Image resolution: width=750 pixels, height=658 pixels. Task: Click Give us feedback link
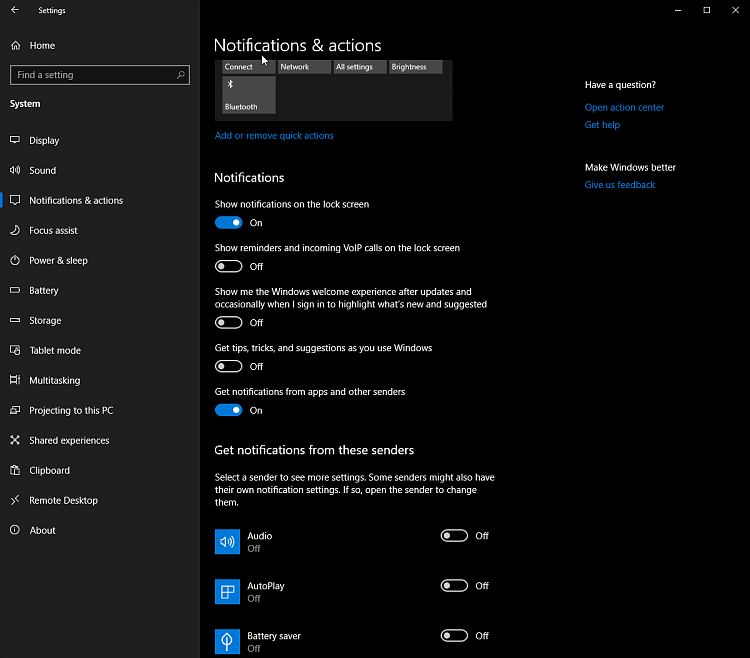click(619, 185)
